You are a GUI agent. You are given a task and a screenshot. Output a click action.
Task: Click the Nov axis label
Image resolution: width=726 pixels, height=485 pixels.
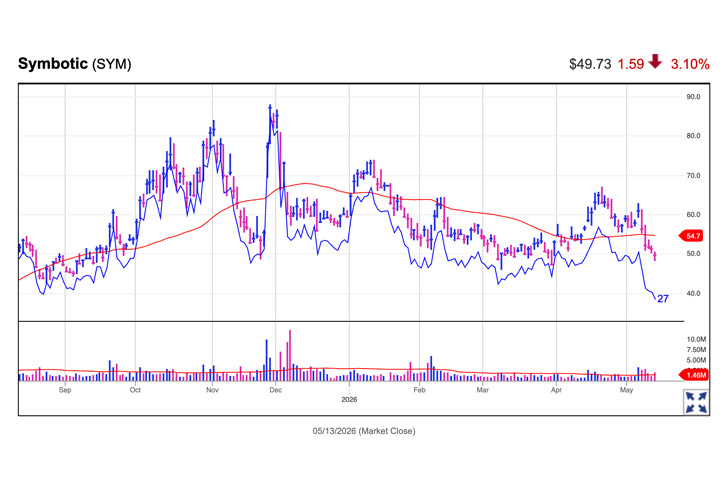(x=212, y=390)
